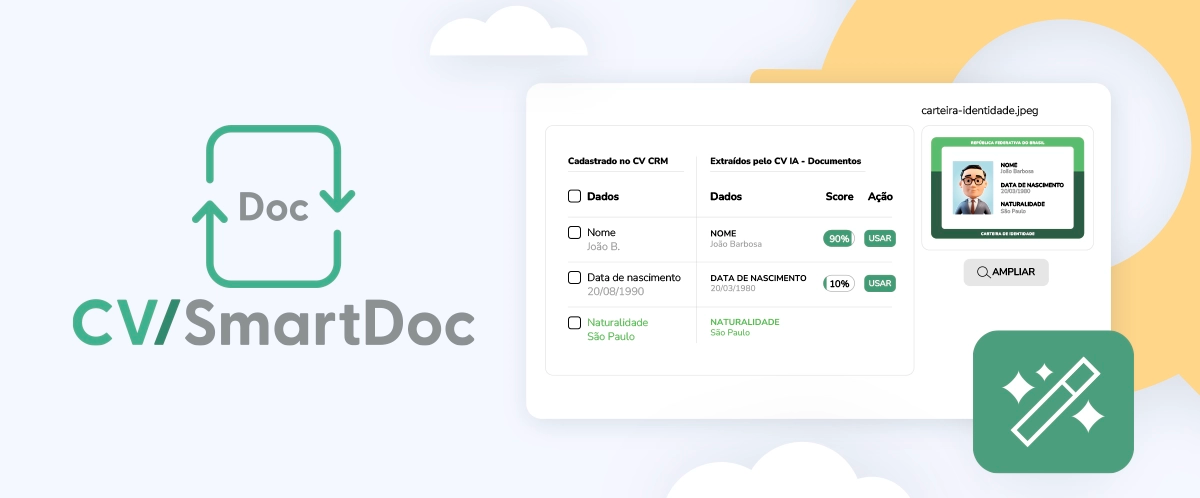Click the 10% score badge
Viewport: 1200px width, 498px height.
tap(838, 283)
